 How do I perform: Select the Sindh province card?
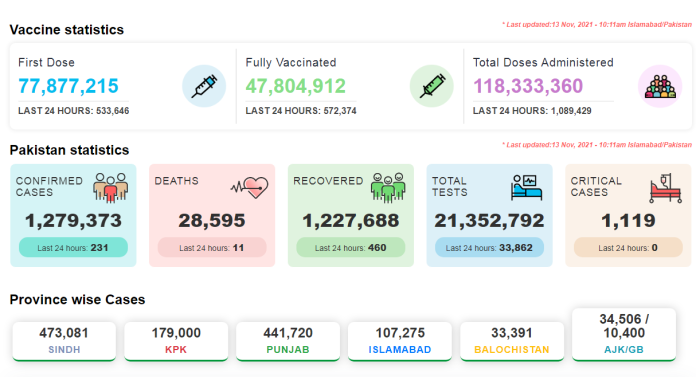(64, 341)
